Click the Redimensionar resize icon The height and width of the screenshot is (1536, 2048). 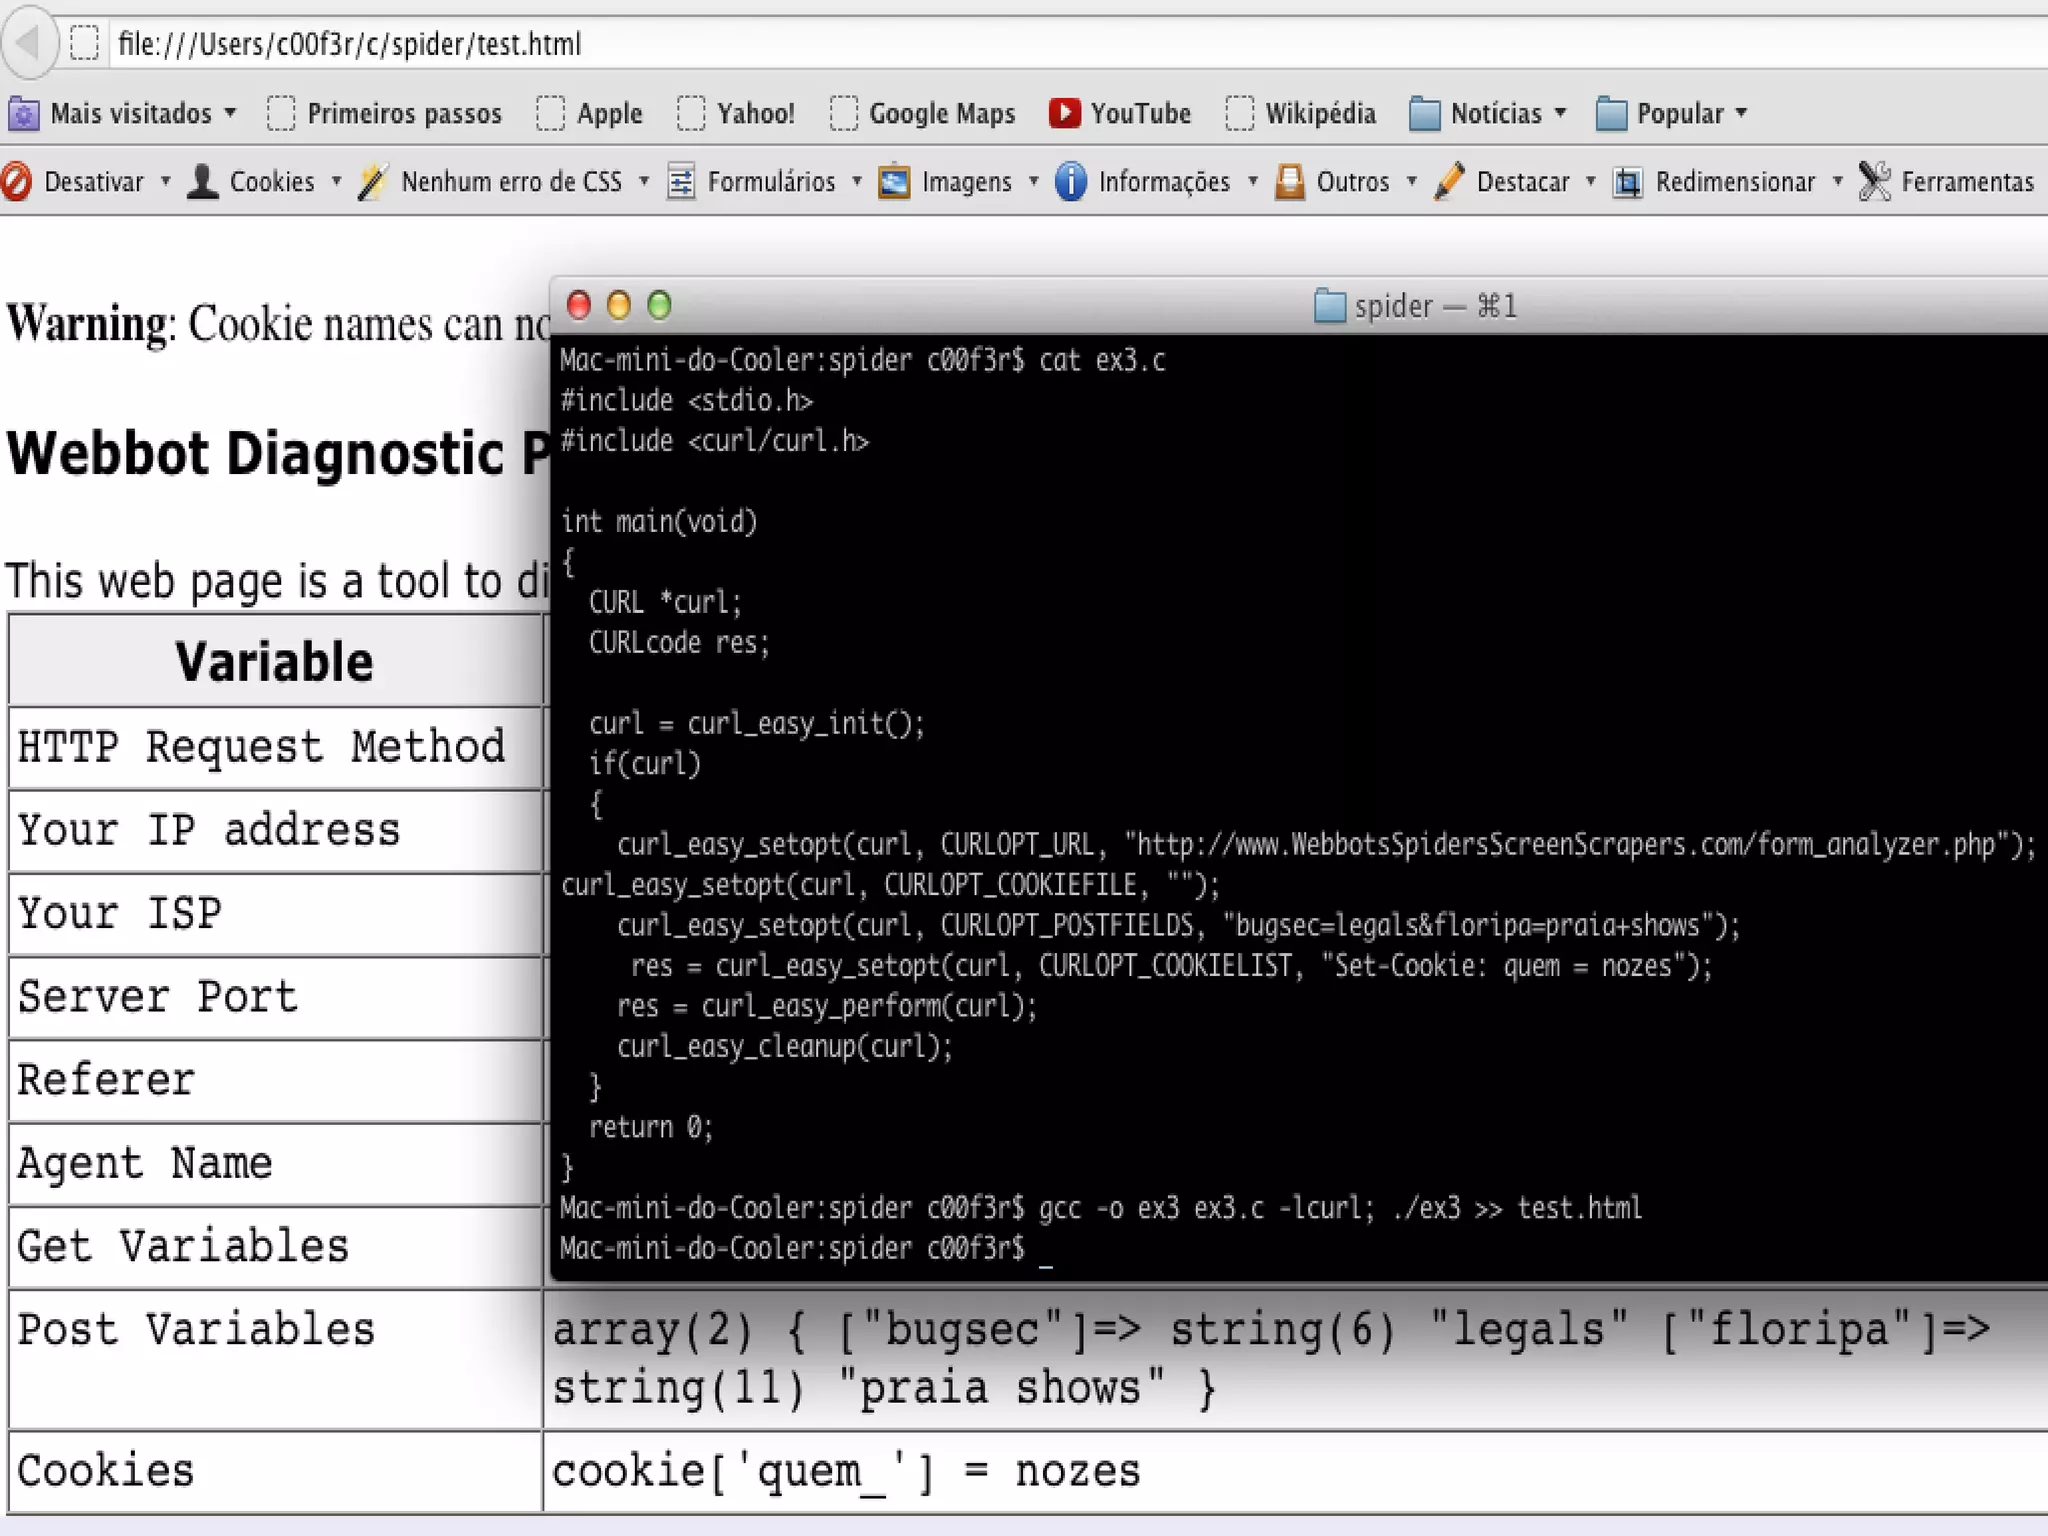pyautogui.click(x=1627, y=181)
